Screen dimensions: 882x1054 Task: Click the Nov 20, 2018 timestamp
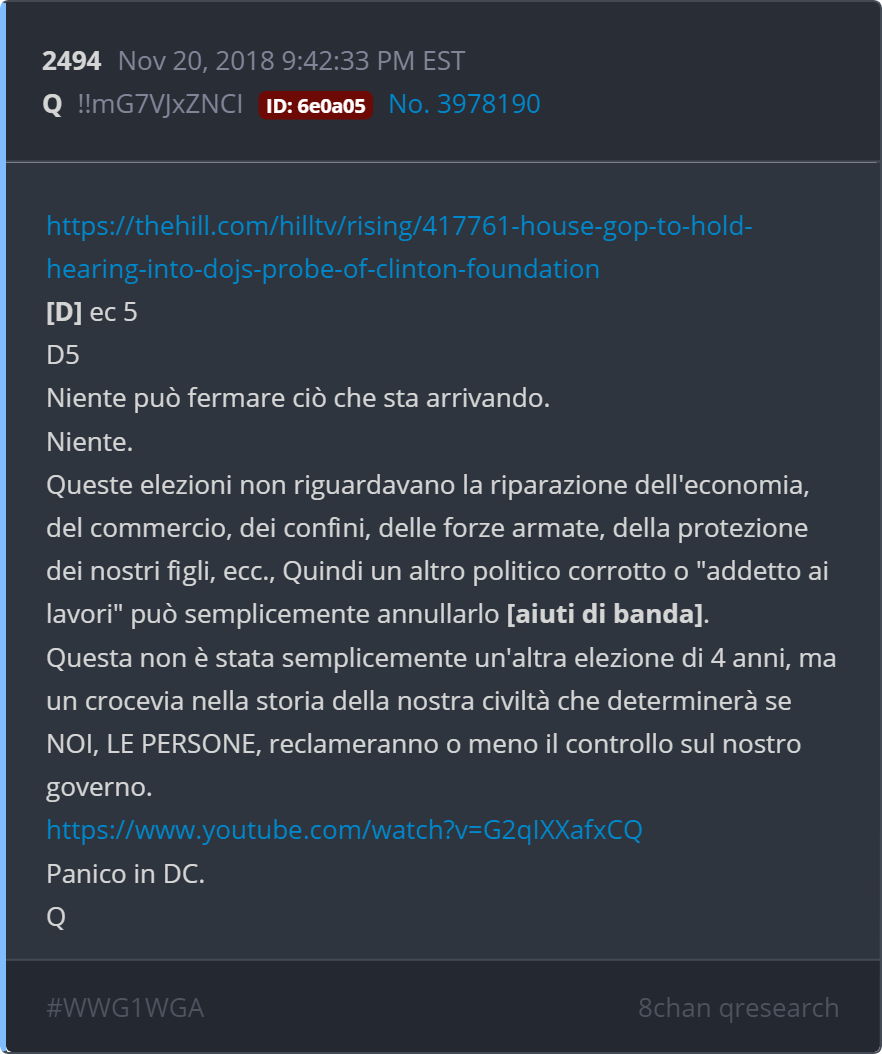(x=291, y=61)
